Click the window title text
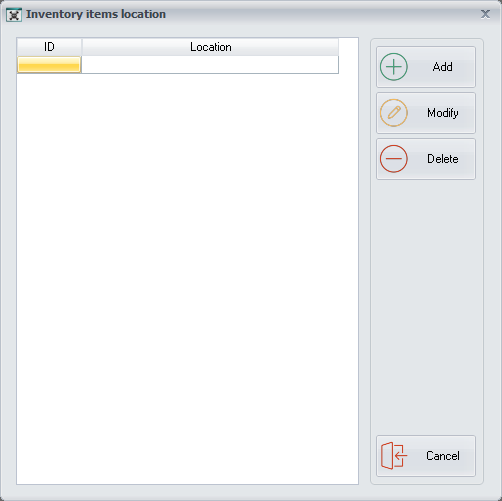 click(96, 14)
